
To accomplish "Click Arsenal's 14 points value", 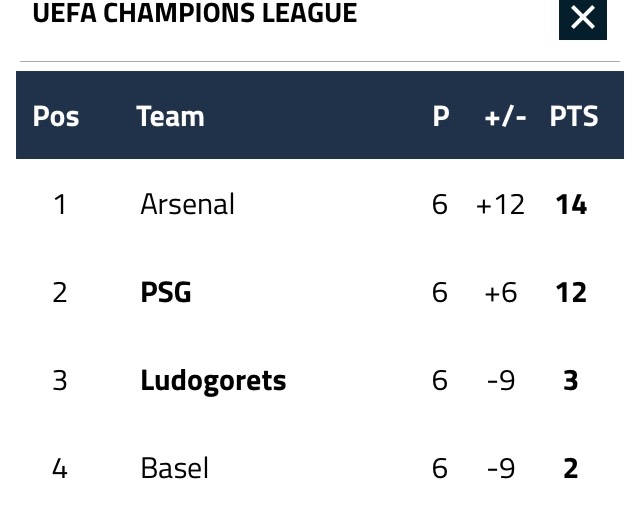I will click(571, 204).
